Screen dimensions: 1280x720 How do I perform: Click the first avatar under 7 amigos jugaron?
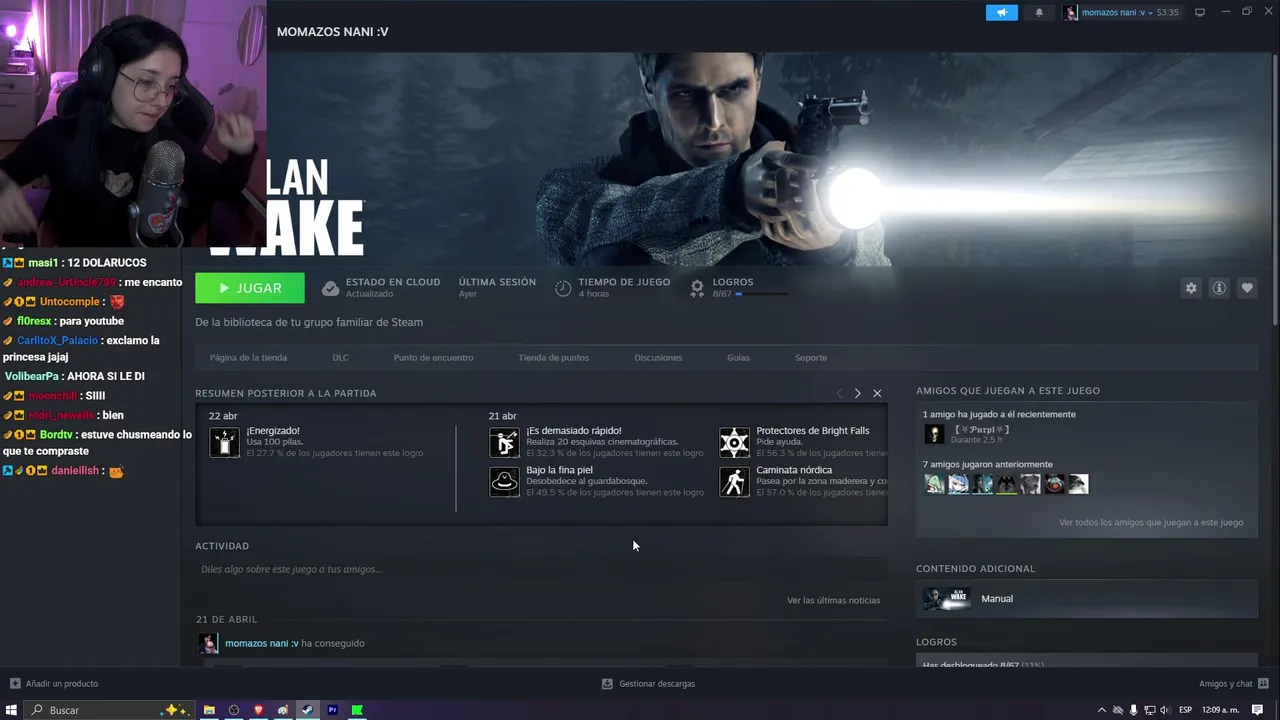tap(935, 484)
